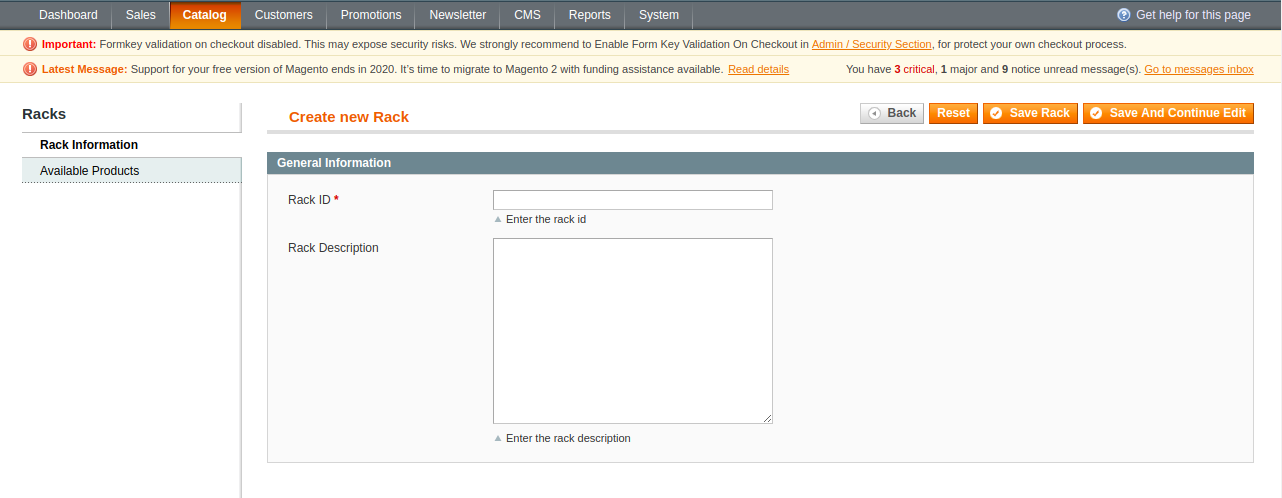Open the Sales menu

pyautogui.click(x=141, y=15)
